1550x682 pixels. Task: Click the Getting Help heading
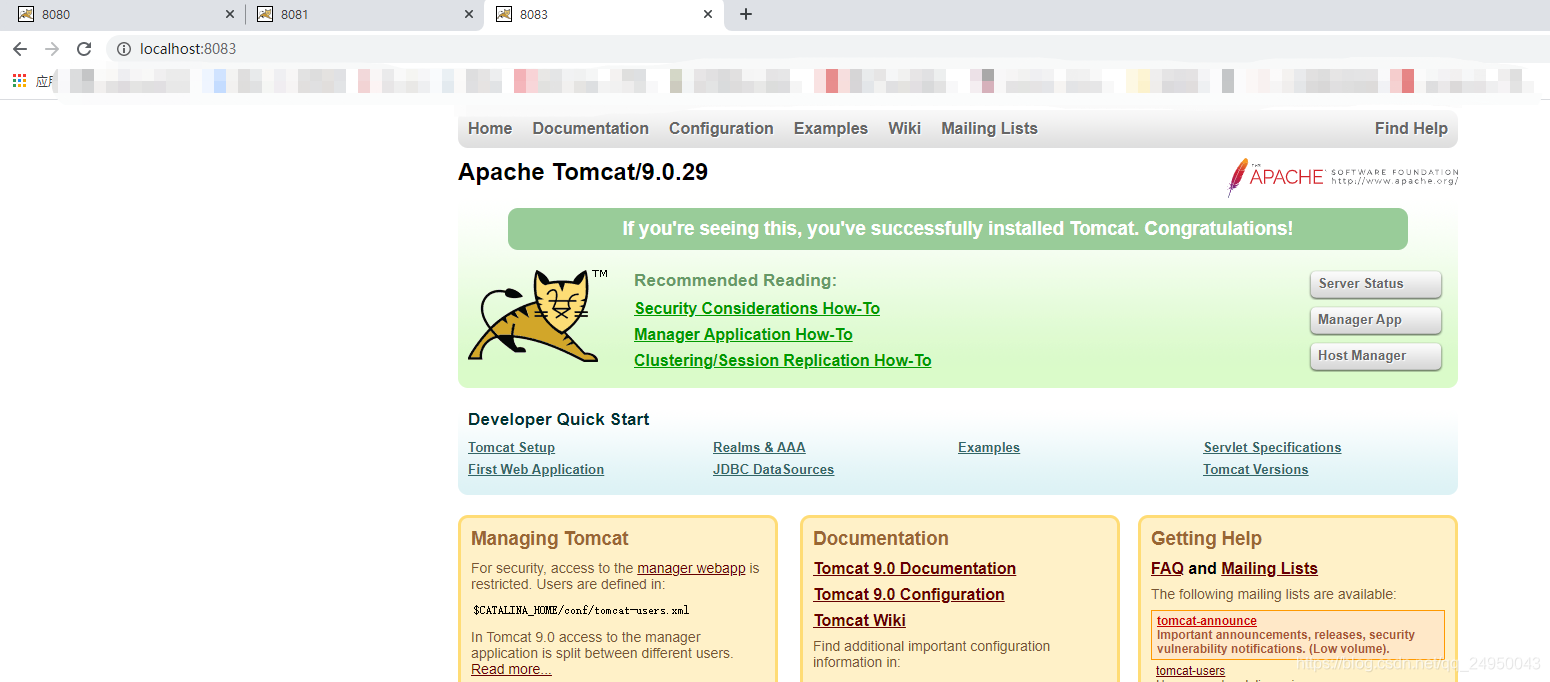coord(1206,538)
